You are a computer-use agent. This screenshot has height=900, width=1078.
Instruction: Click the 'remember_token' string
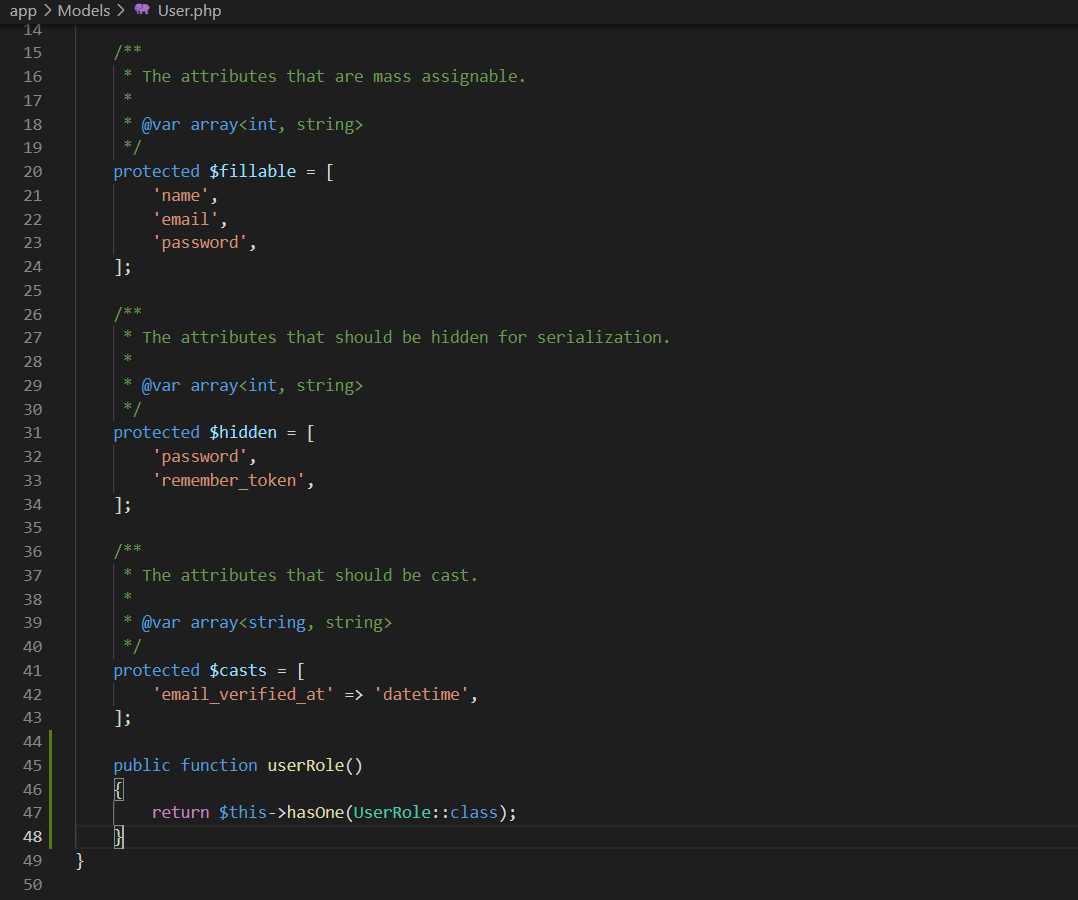[228, 480]
